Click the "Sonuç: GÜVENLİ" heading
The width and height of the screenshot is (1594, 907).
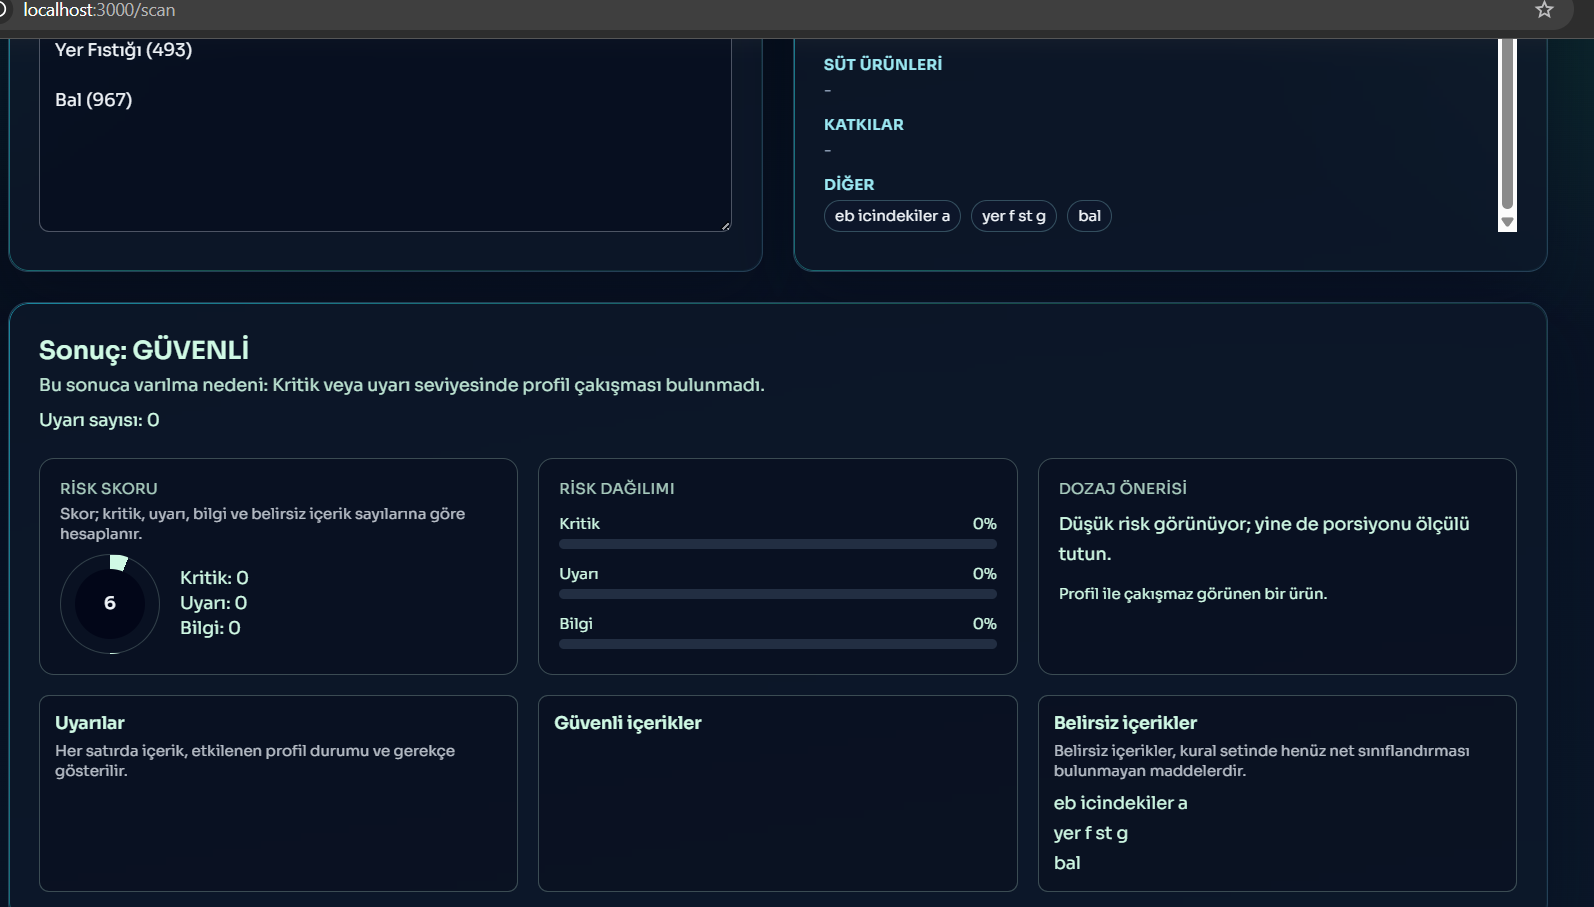point(144,350)
